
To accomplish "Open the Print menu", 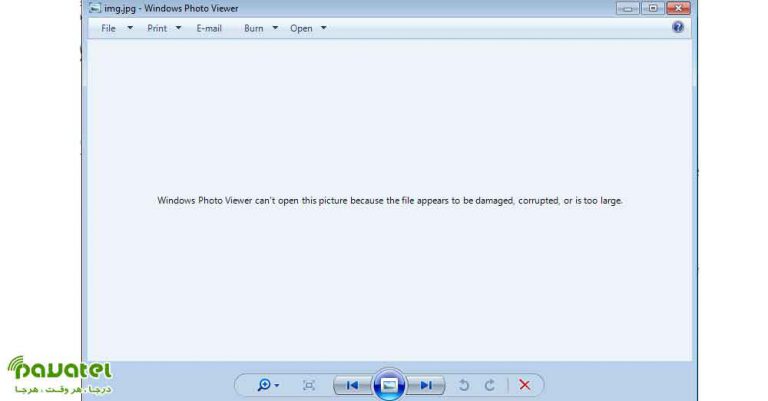I will tap(157, 28).
